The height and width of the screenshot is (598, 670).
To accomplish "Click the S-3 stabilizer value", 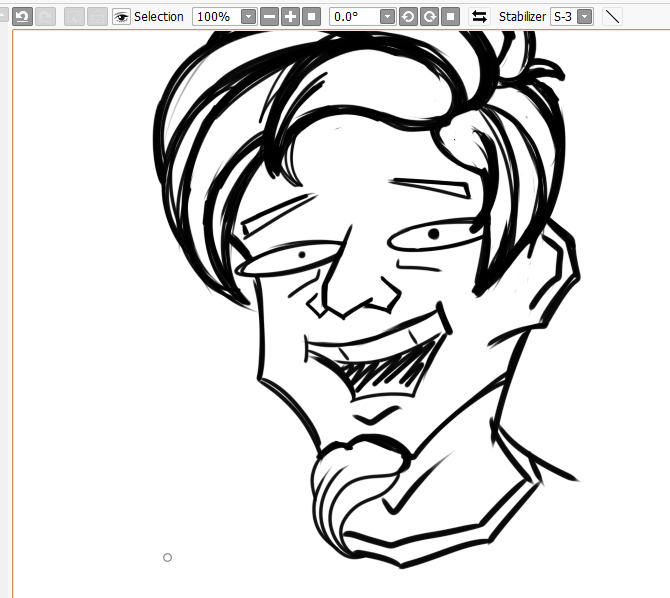I will [563, 17].
